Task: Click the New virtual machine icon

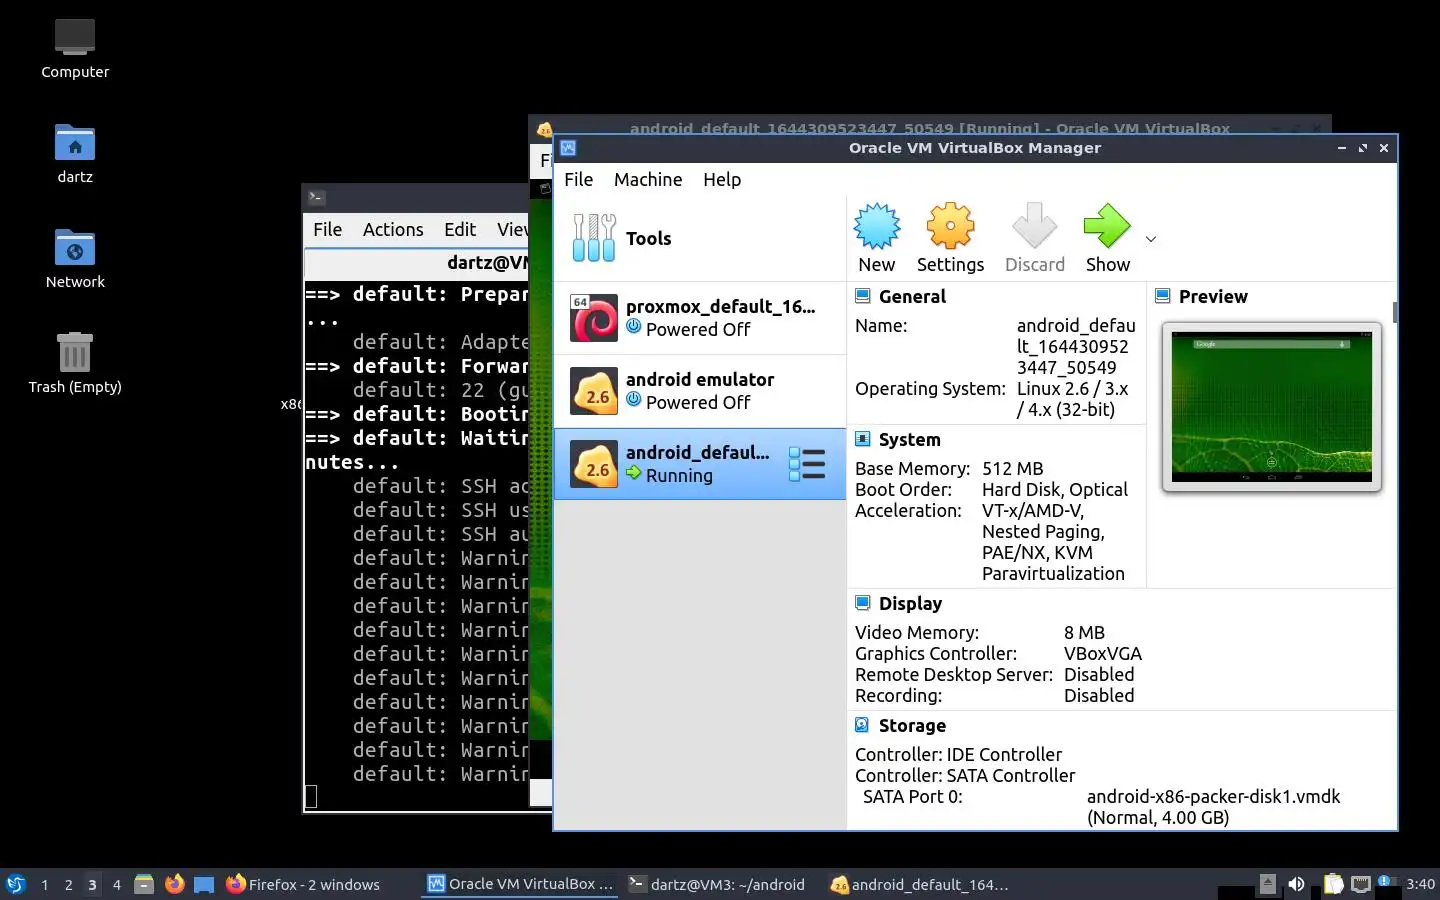Action: 877,227
